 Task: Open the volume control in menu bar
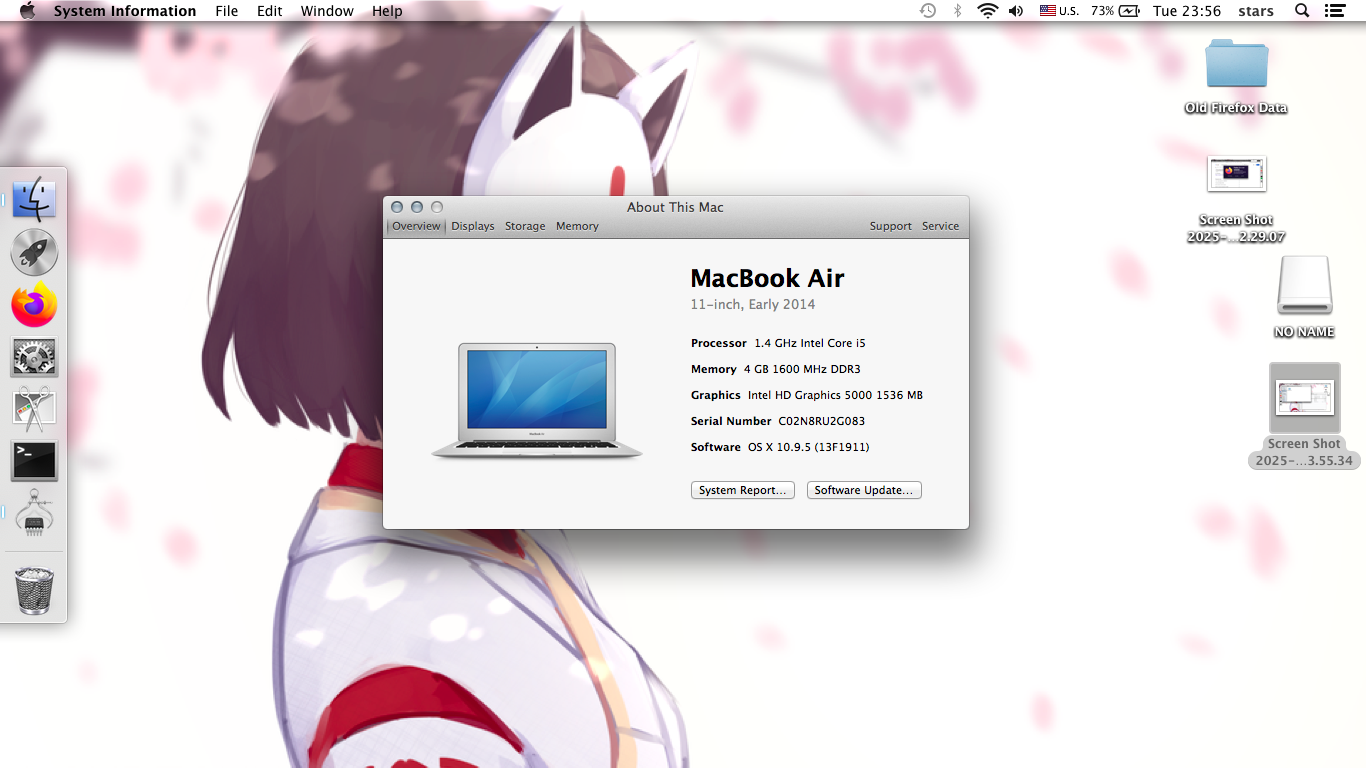pos(1015,11)
